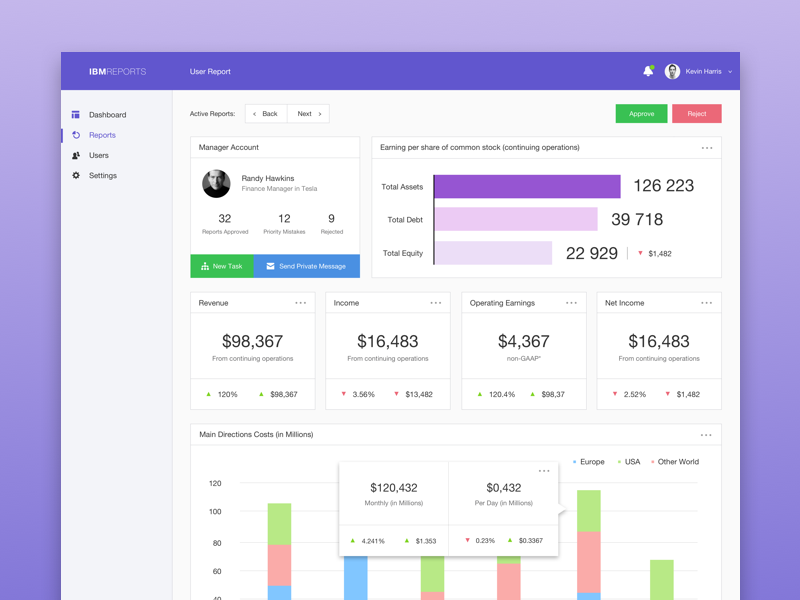The width and height of the screenshot is (800, 600).
Task: Switch to the User Report tab
Action: click(x=209, y=71)
